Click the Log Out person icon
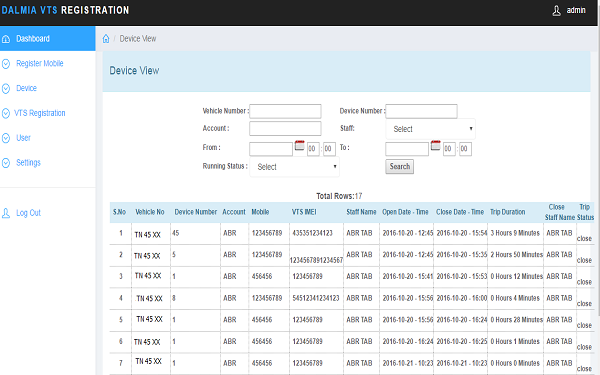This screenshot has height=375, width=600. tap(6, 213)
